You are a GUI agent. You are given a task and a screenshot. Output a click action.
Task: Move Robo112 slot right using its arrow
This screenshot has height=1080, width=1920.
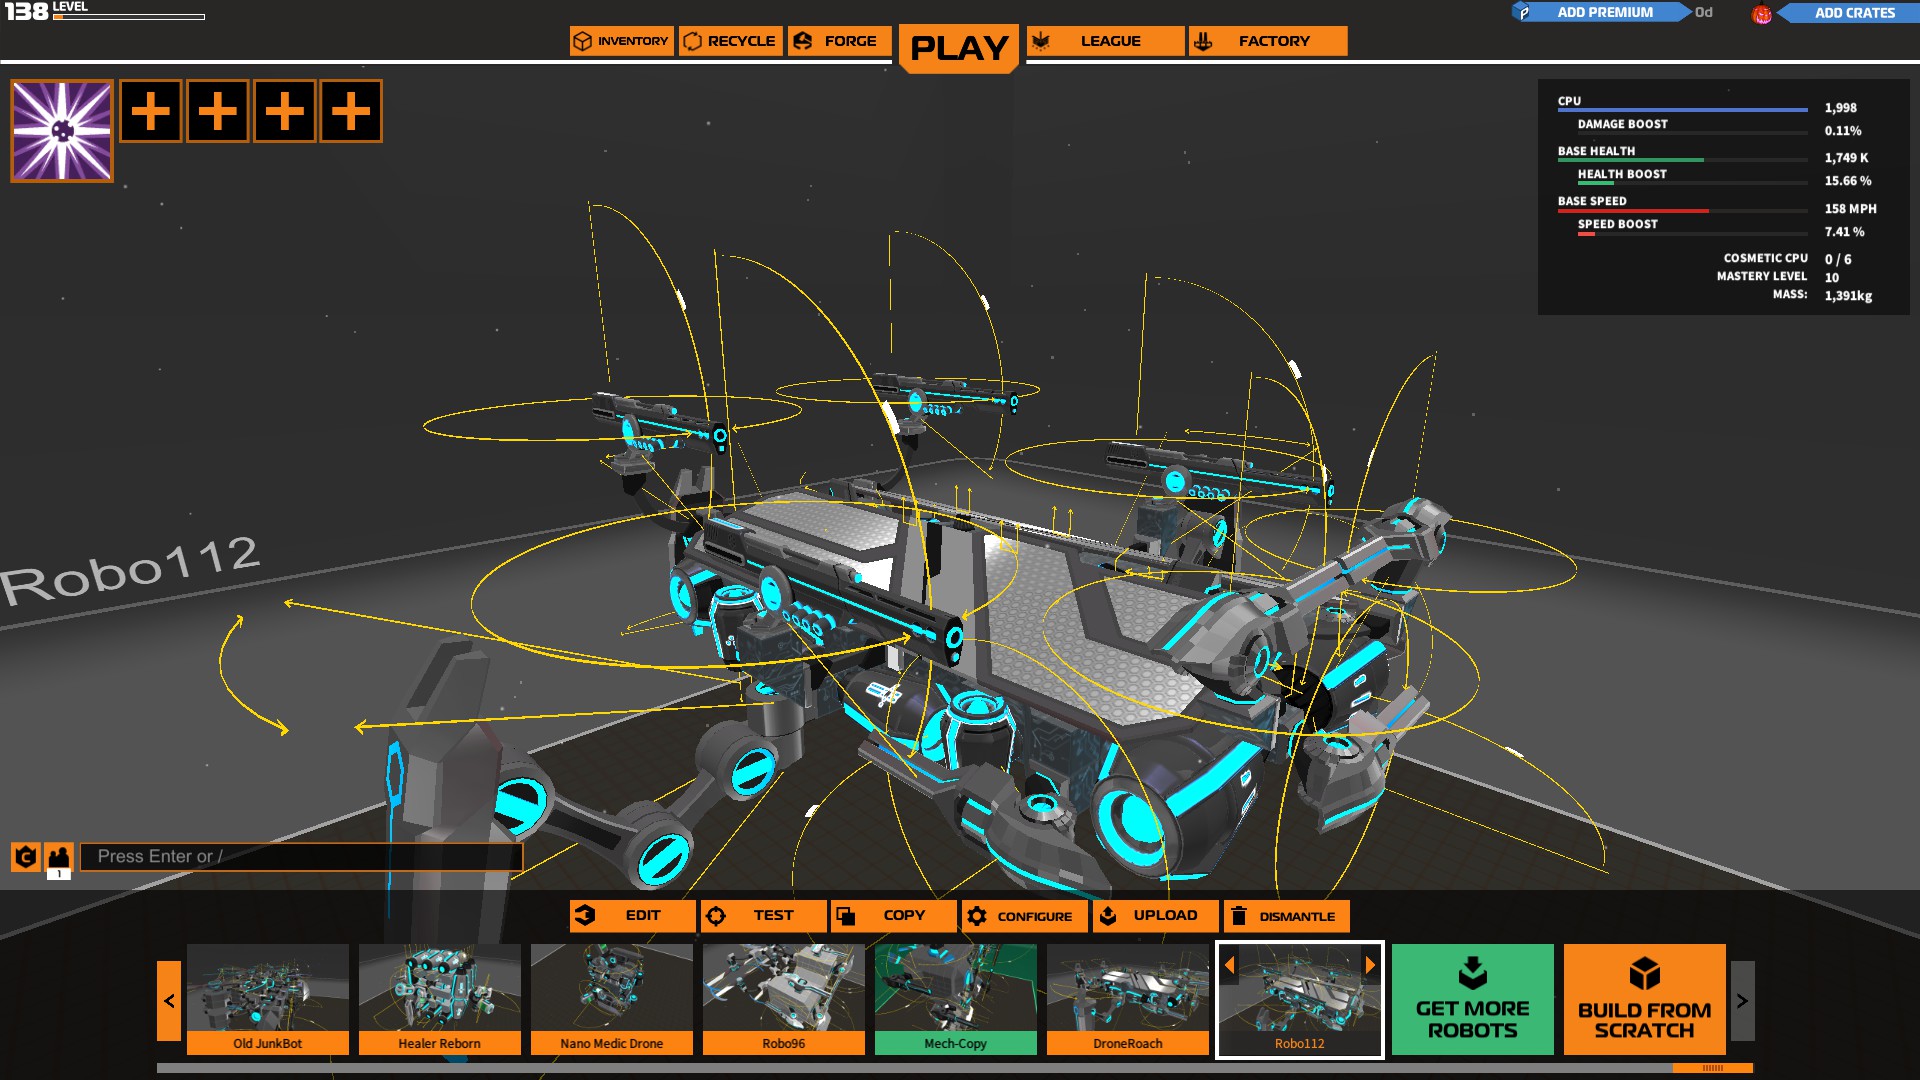[x=1370, y=965]
